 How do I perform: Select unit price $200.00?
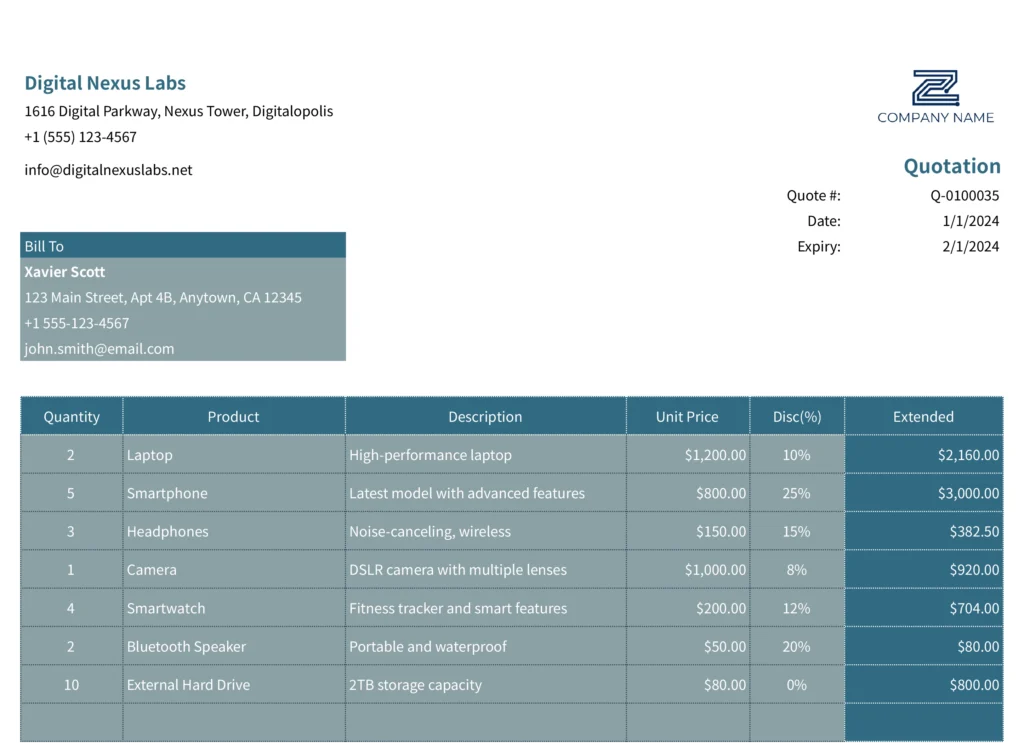pos(688,608)
